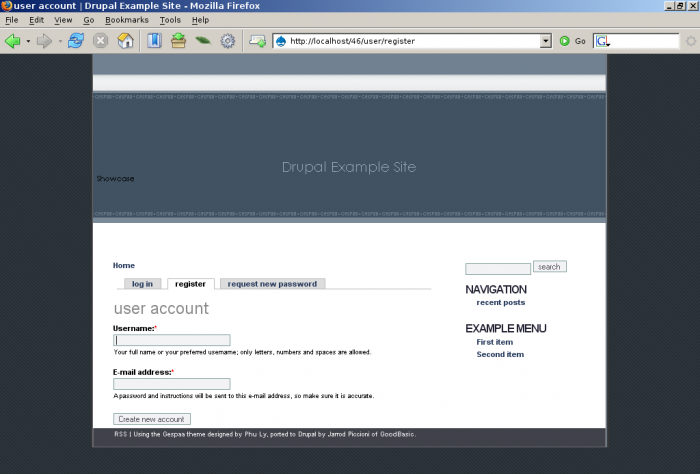Click the EXAMPLE MENU block heading
Screen dimensions: 700x474
point(506,328)
